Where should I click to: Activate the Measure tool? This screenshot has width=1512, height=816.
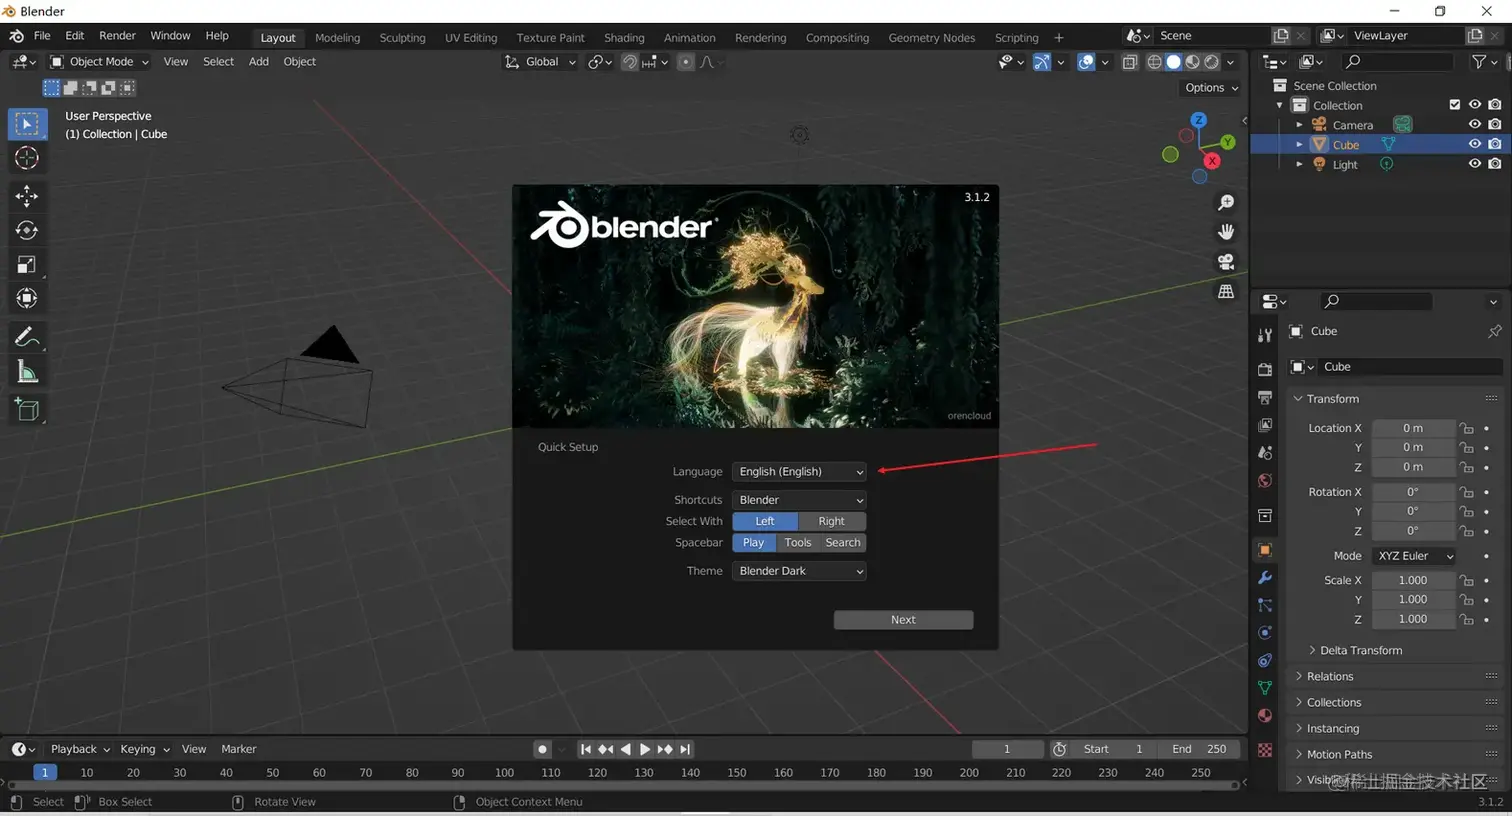[27, 373]
